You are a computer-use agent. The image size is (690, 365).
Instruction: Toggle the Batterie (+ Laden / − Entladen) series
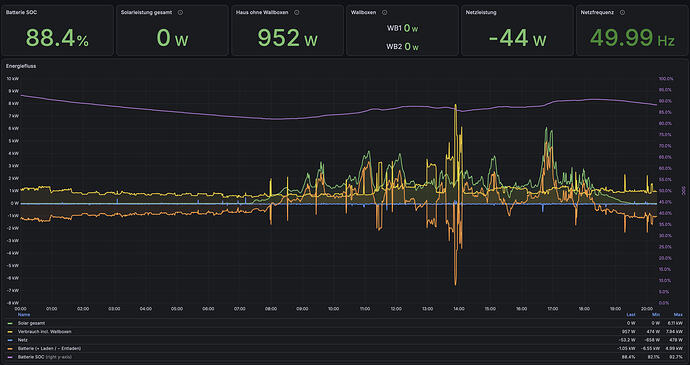coord(49,348)
